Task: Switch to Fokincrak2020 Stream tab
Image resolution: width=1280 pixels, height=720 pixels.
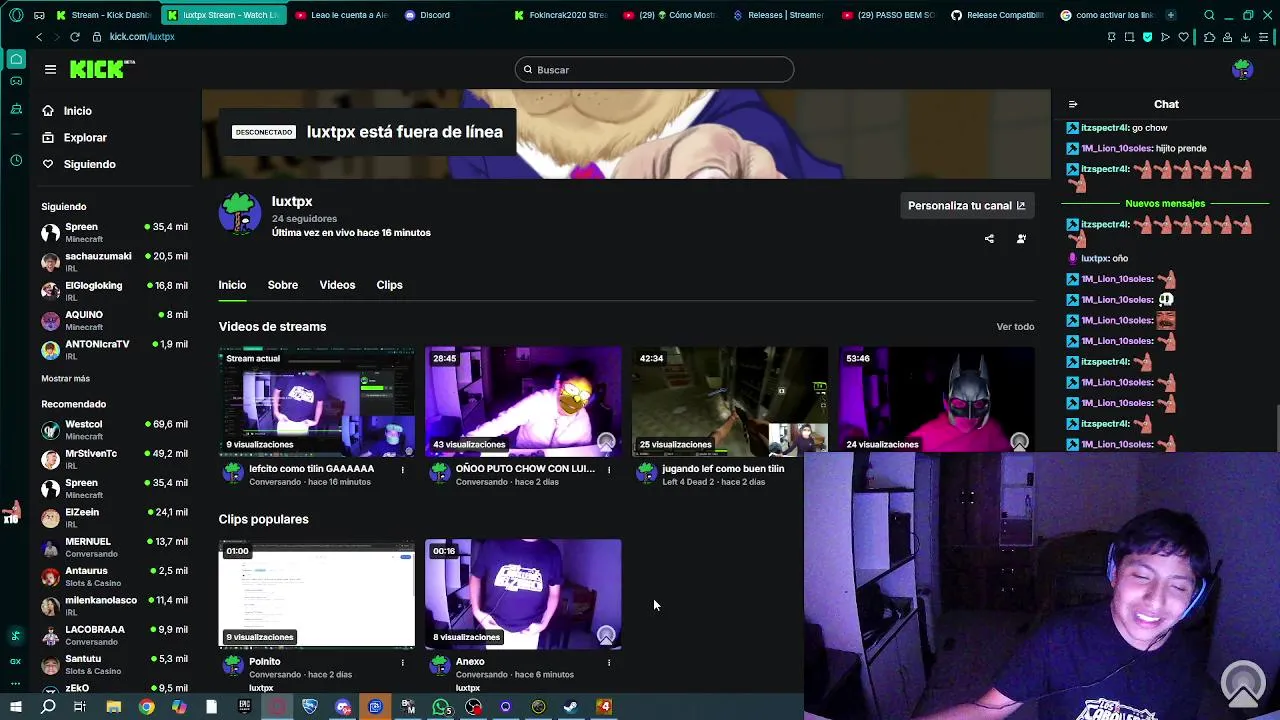Action: 560,15
